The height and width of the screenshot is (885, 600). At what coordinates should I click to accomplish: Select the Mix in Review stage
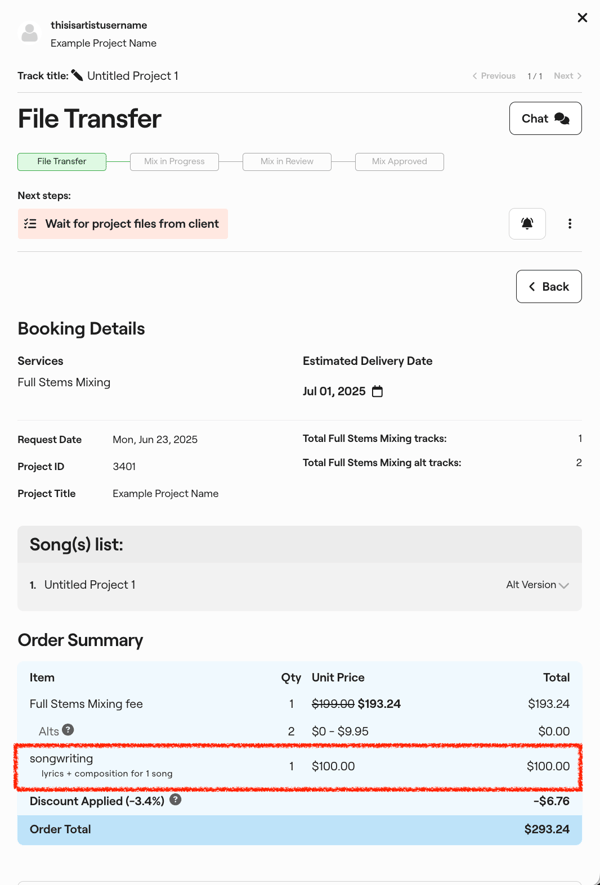click(287, 161)
